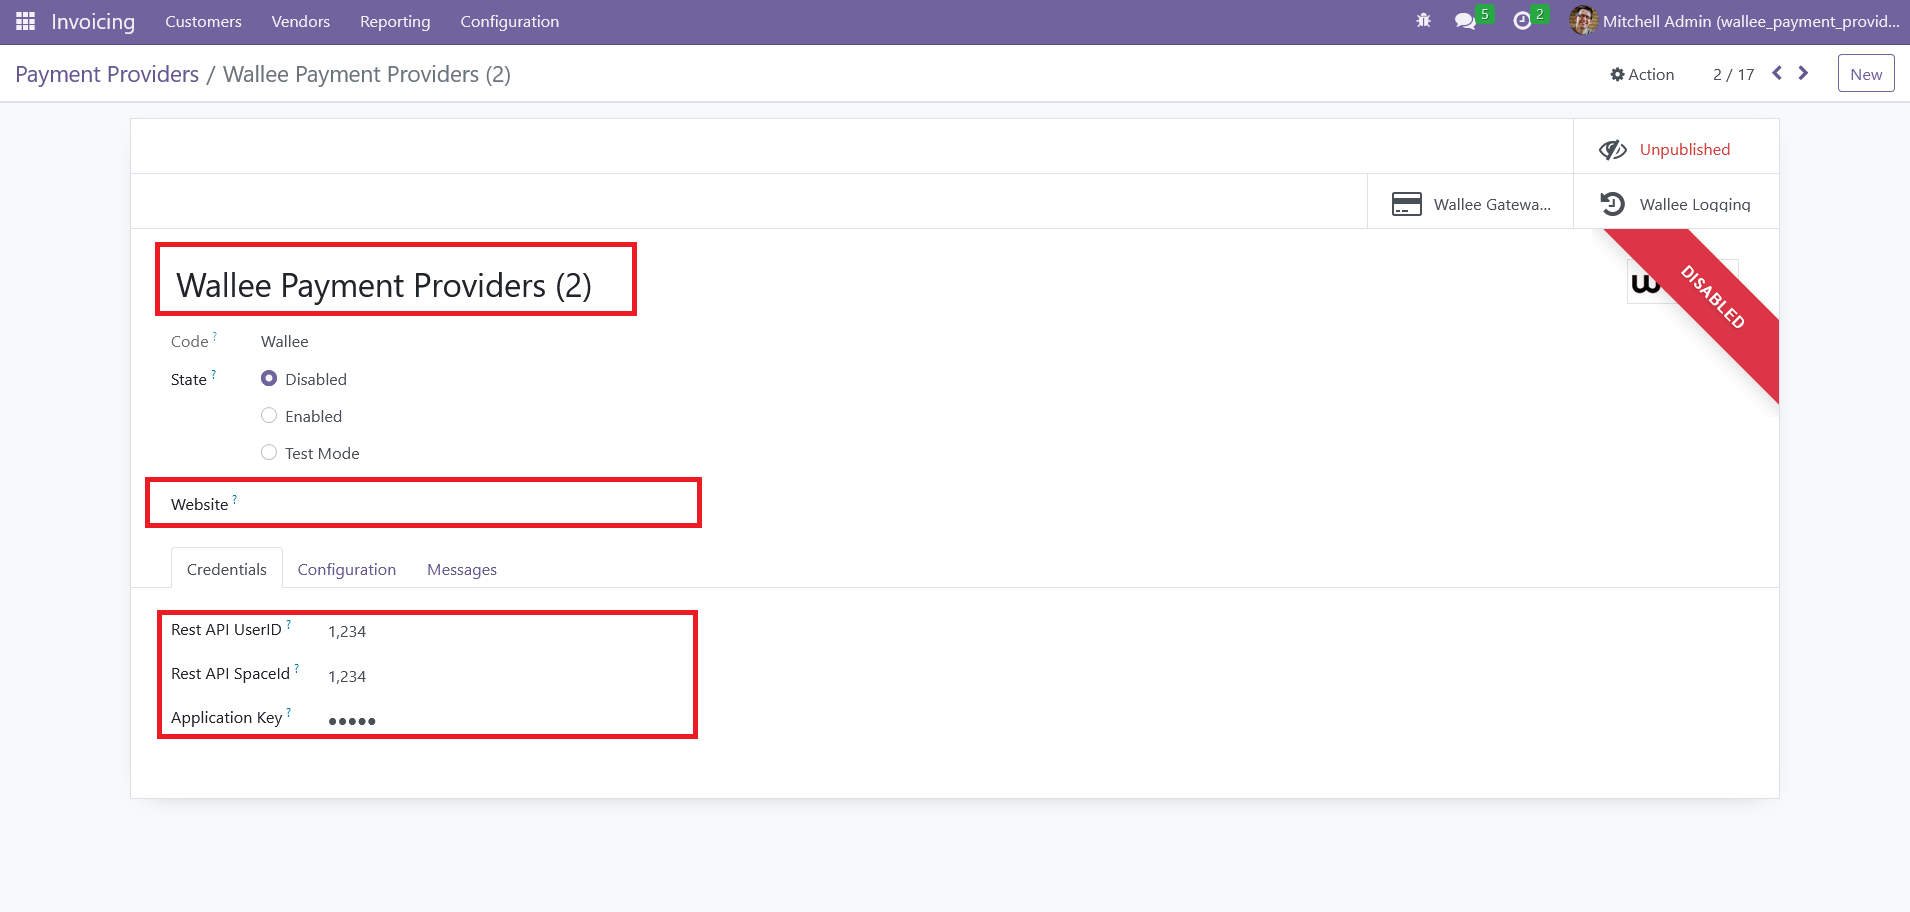Go to previous record arrow

click(x=1777, y=73)
